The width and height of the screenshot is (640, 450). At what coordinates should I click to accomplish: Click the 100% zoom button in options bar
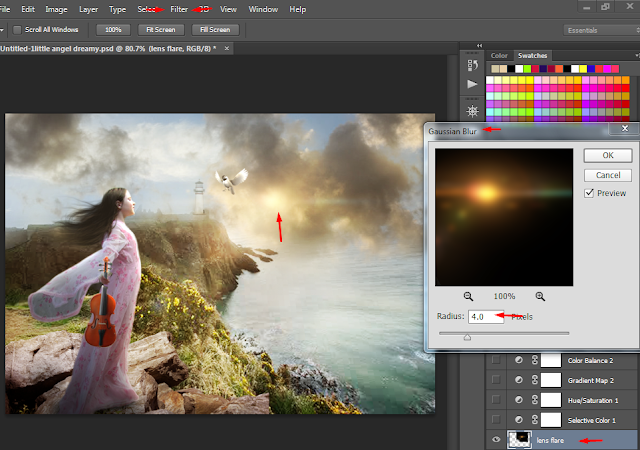[113, 30]
